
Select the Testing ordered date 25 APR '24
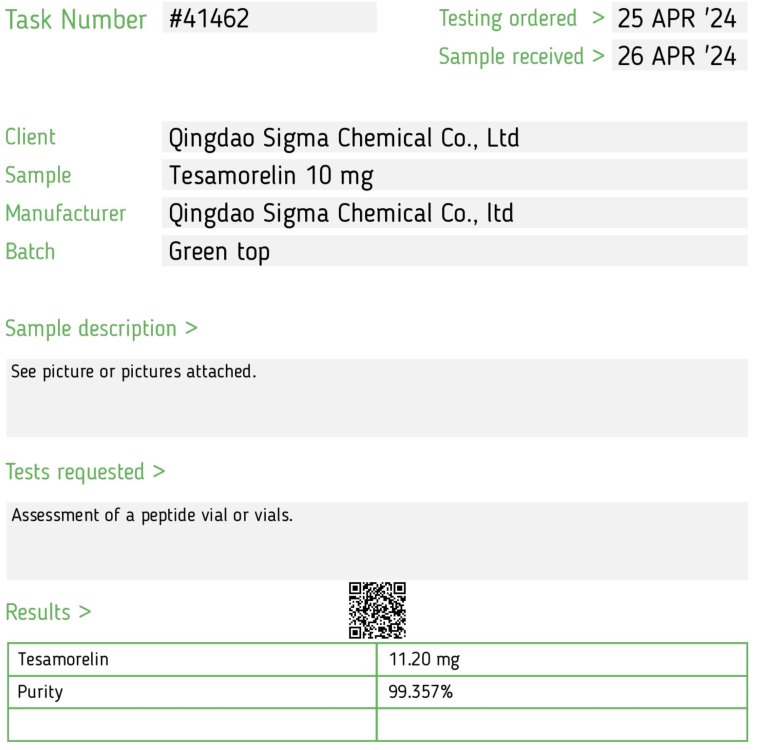[679, 18]
